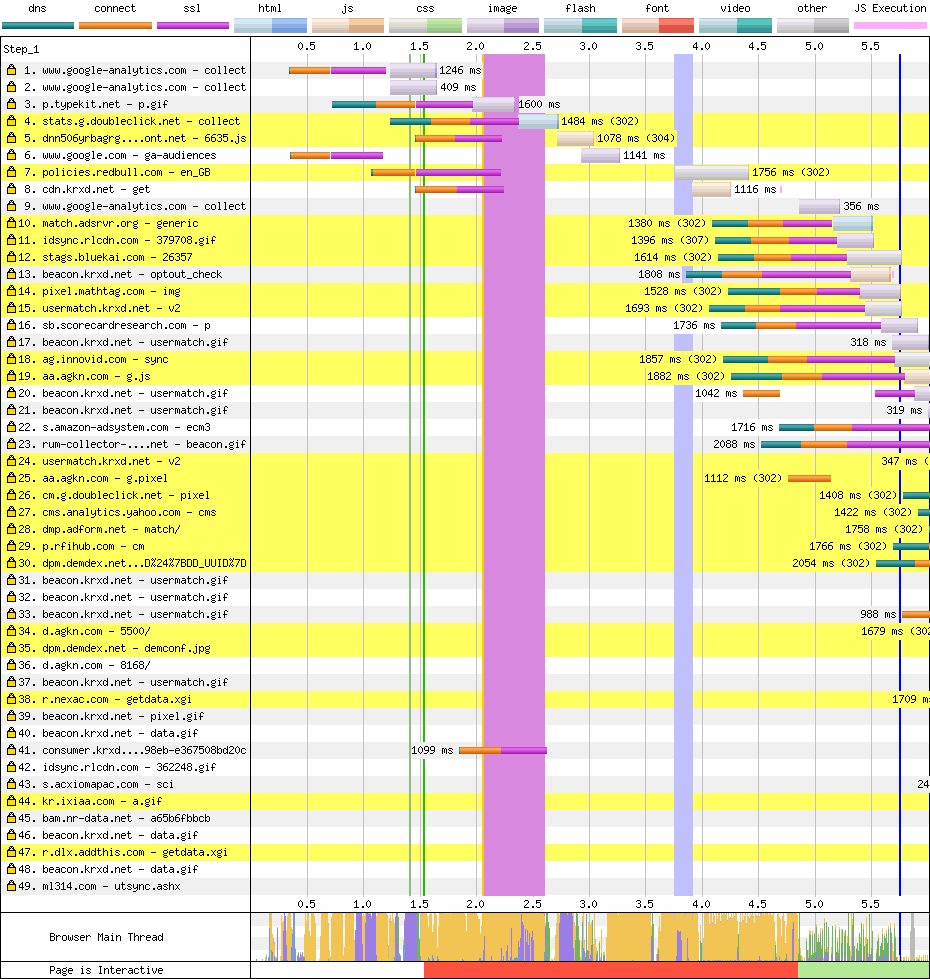Click the lock icon for match.adsrvr.org generic
Viewport: 930px width, 979px height.
tap(11, 223)
